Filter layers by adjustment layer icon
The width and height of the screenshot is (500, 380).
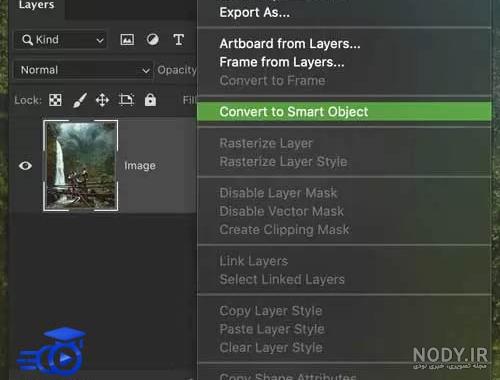click(x=153, y=40)
